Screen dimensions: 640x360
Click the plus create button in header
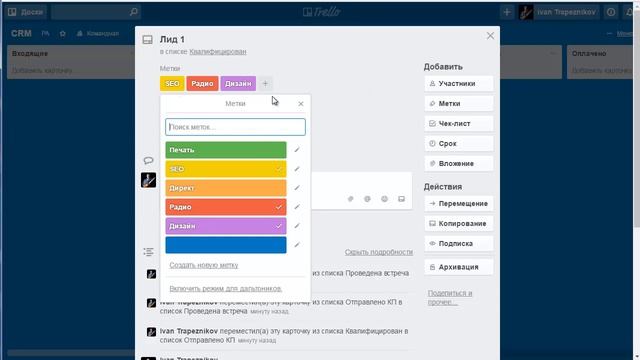click(x=507, y=12)
